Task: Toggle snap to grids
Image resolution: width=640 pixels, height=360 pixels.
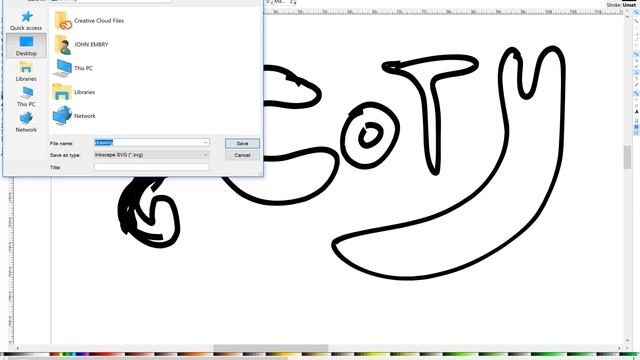Action: pyautogui.click(x=636, y=127)
